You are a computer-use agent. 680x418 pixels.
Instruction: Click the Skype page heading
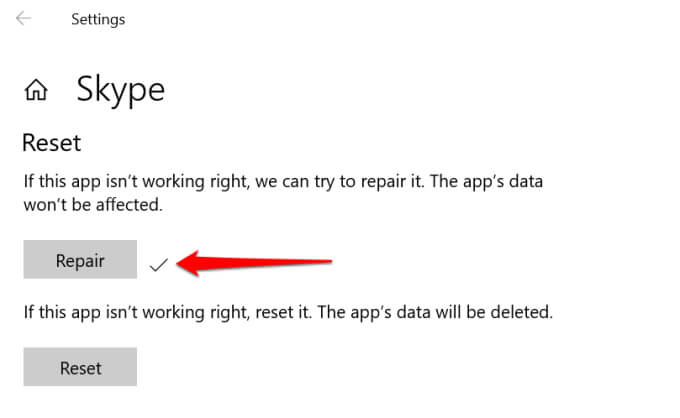(120, 90)
